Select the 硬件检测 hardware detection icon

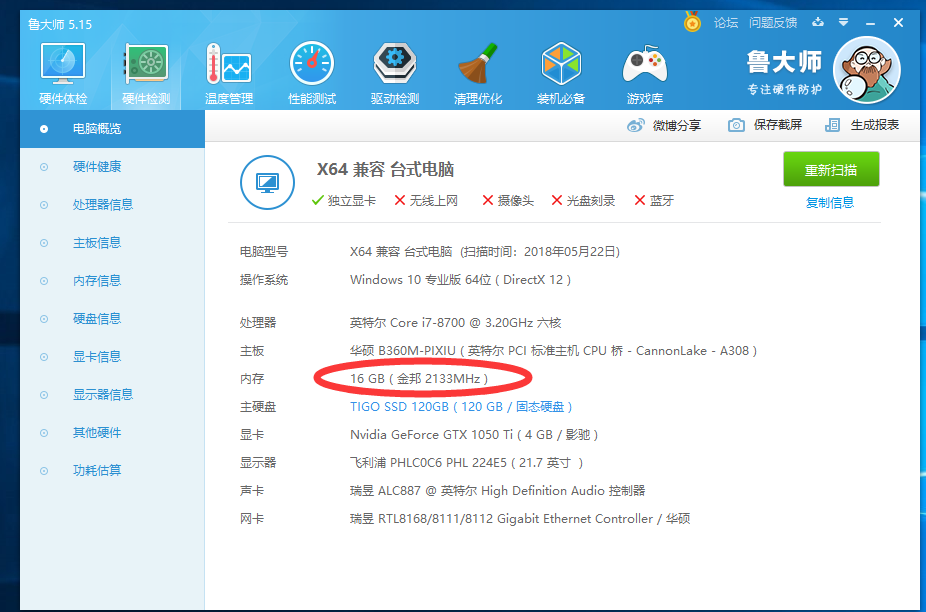[146, 74]
